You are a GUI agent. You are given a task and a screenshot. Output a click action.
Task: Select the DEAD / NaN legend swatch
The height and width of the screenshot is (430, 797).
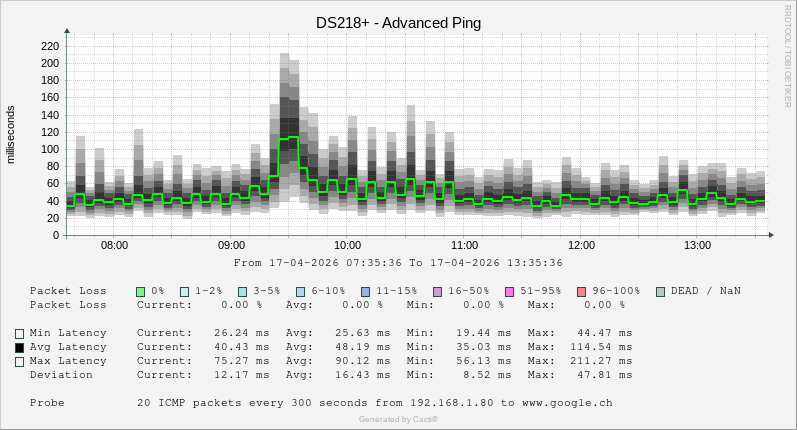pos(660,291)
